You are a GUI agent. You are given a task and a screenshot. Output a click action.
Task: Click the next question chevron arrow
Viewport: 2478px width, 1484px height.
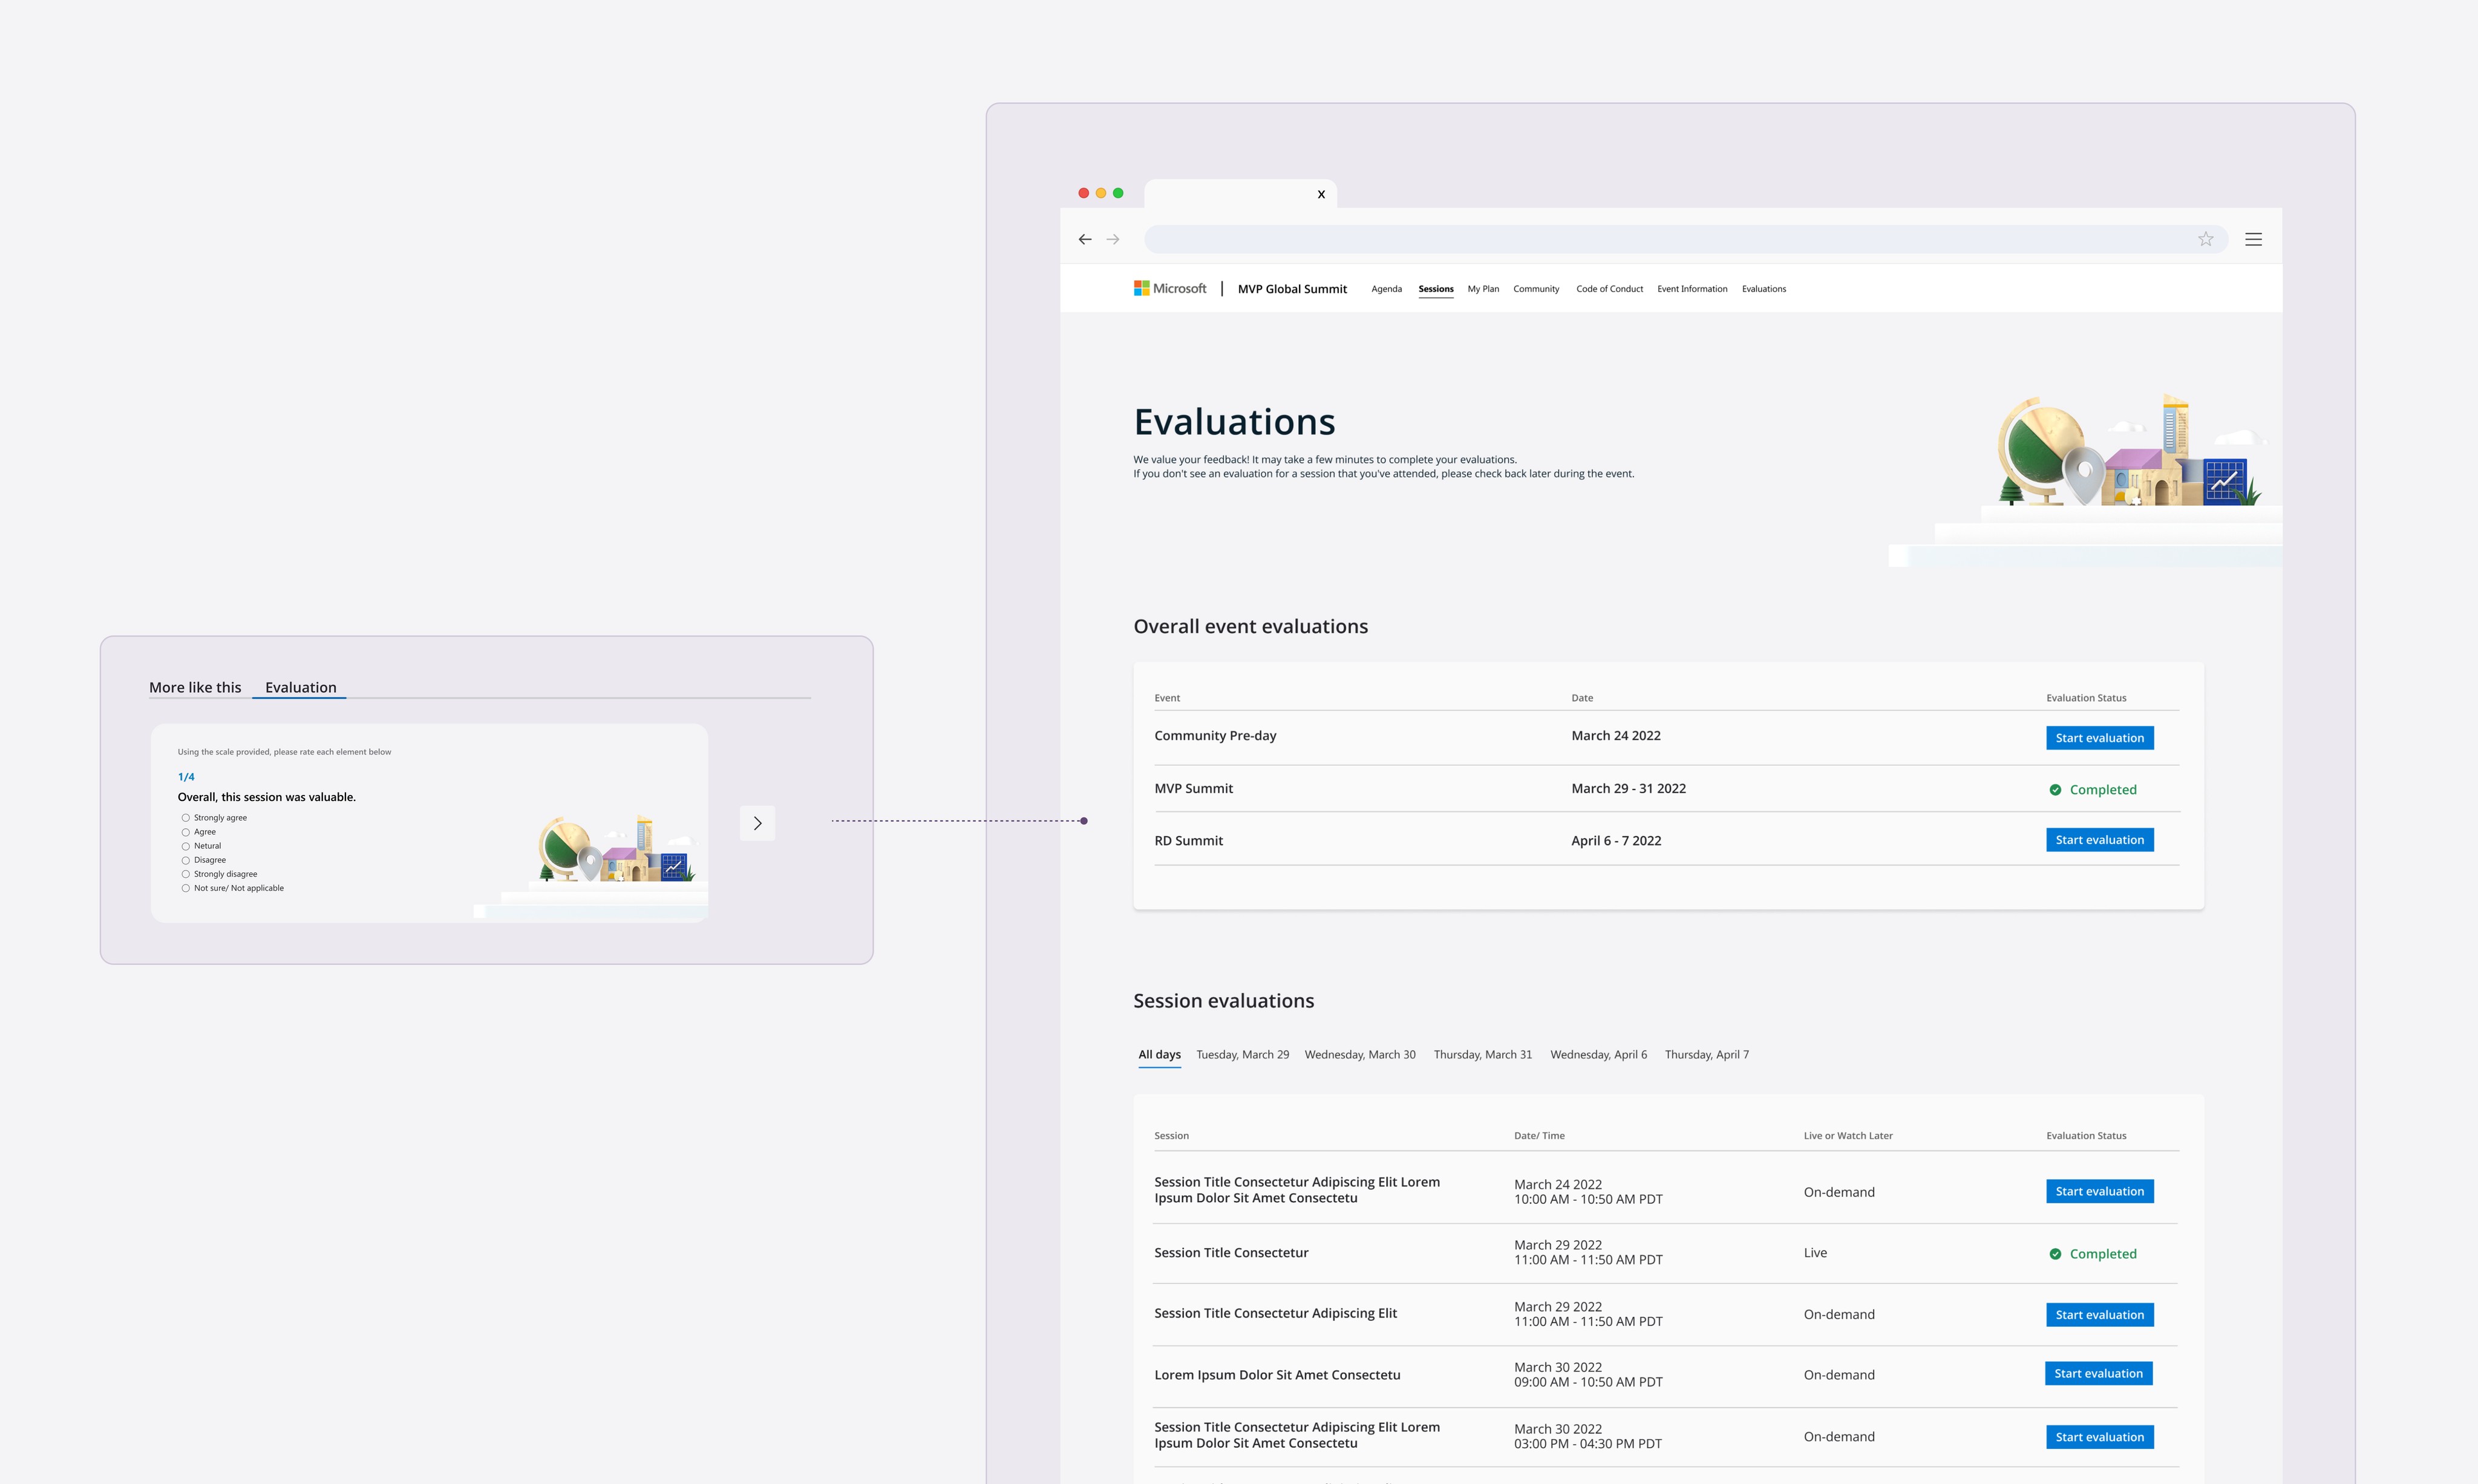point(757,823)
